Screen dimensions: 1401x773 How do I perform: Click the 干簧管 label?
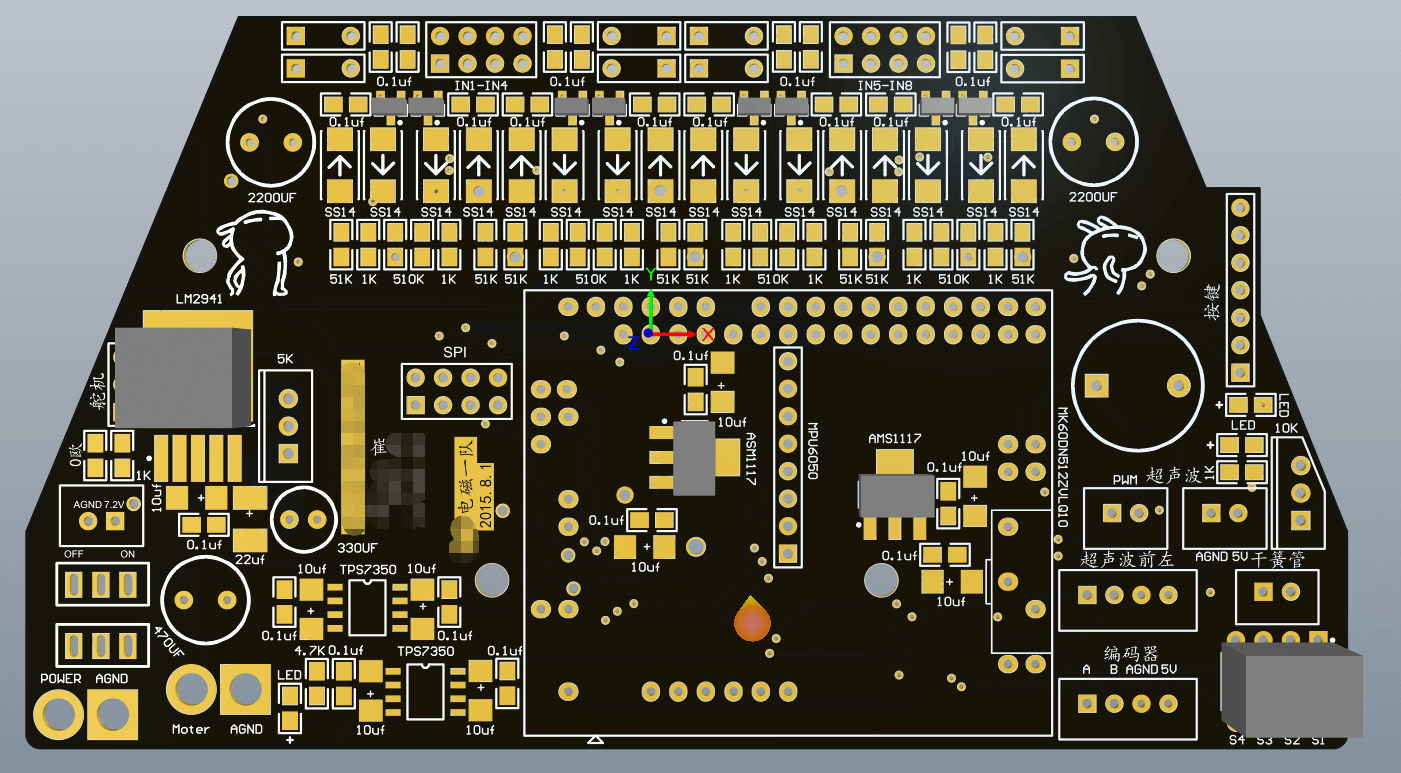click(1278, 560)
